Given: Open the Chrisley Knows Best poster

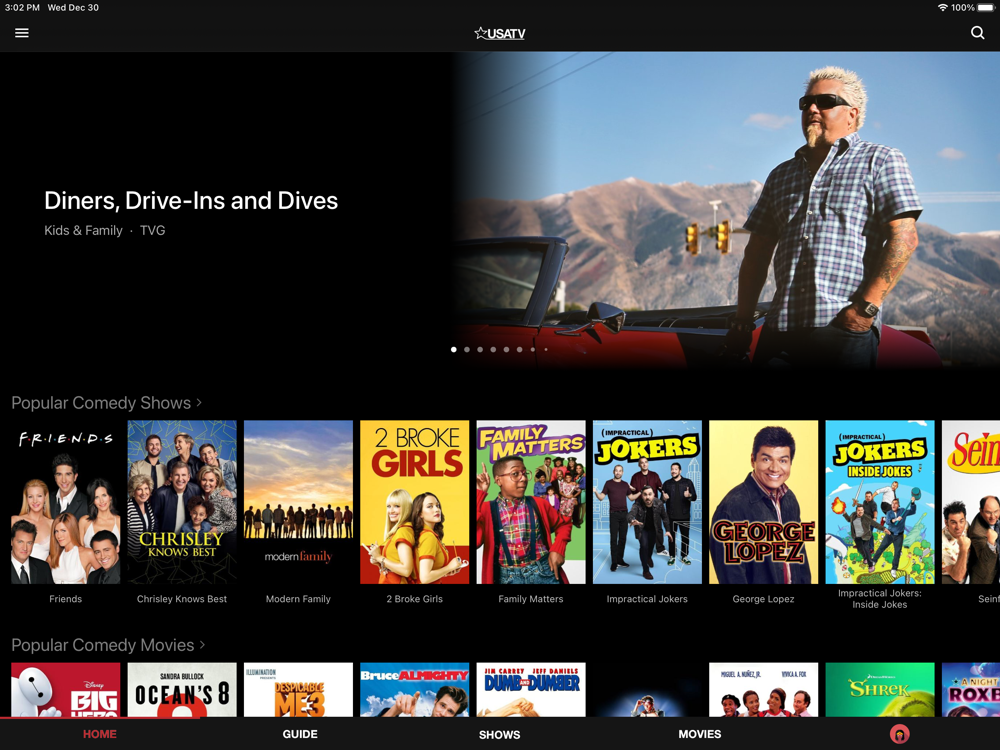Looking at the screenshot, I should pos(182,502).
